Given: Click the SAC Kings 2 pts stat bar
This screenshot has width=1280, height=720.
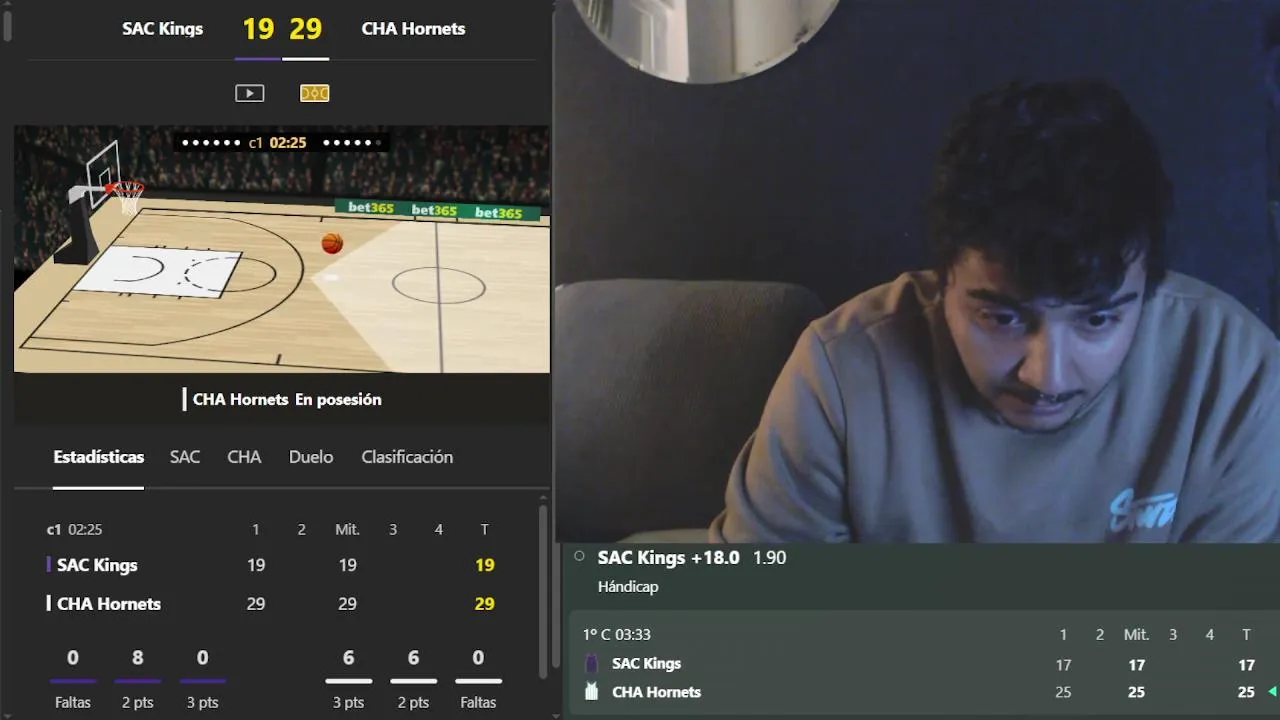Looking at the screenshot, I should coord(138,681).
